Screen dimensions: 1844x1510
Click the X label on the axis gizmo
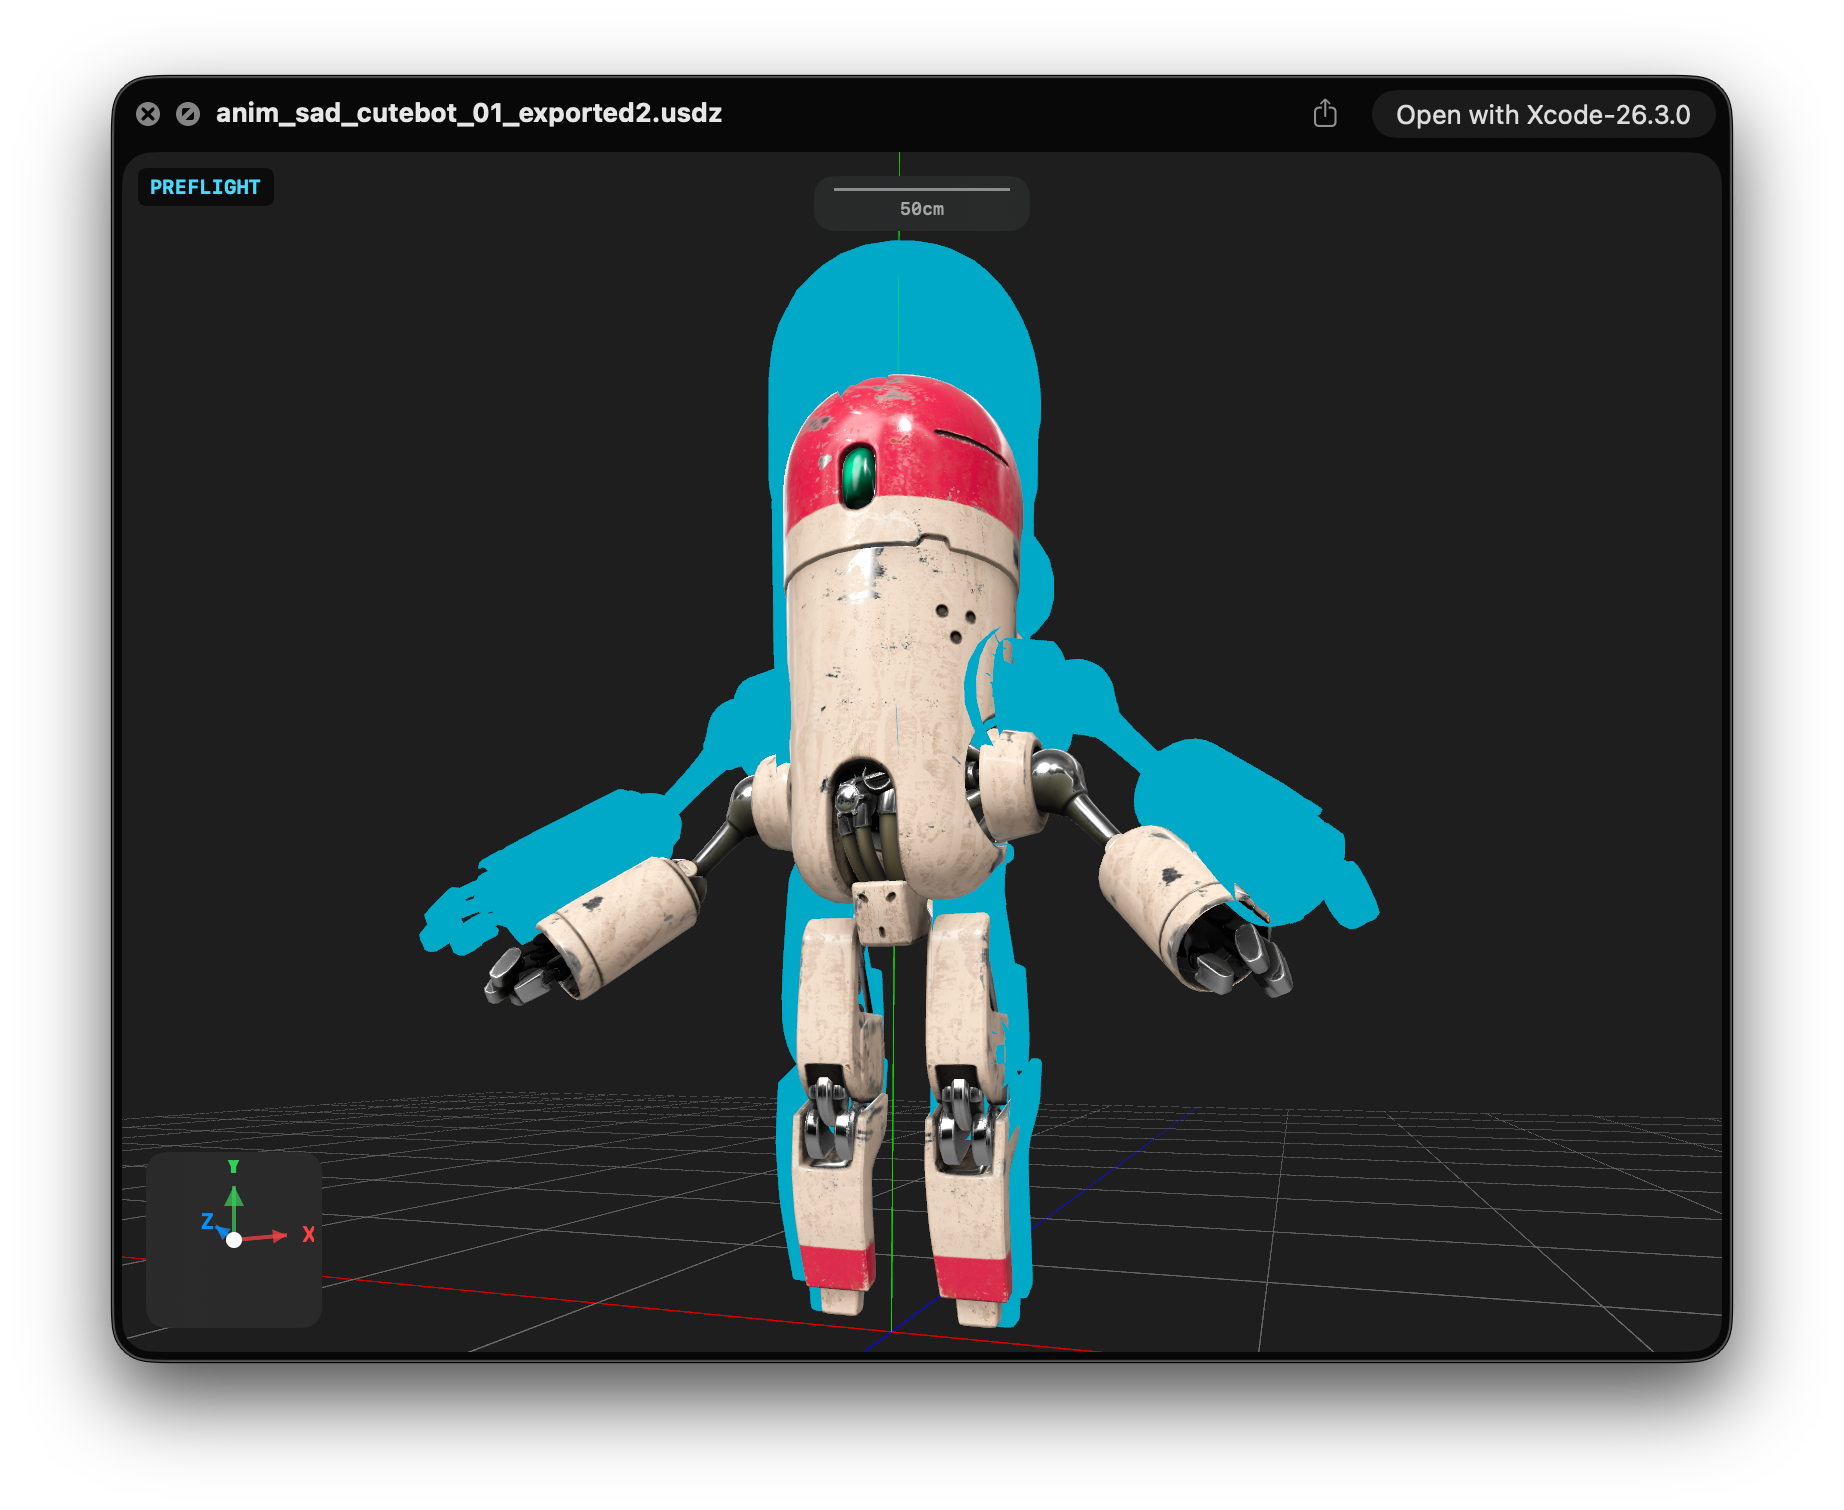309,1236
